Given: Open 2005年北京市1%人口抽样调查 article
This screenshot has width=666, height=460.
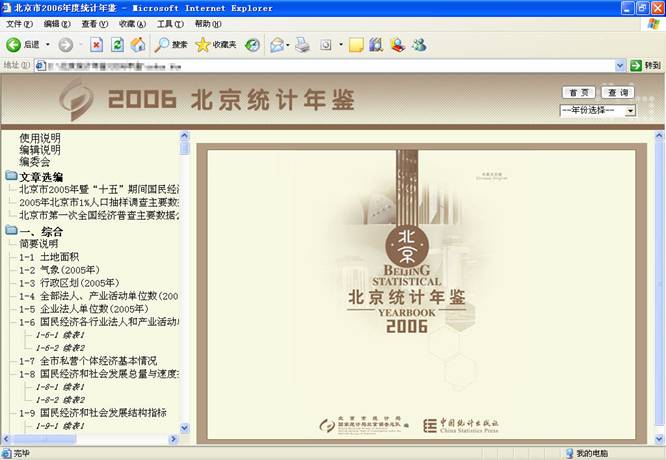Looking at the screenshot, I should click(99, 202).
